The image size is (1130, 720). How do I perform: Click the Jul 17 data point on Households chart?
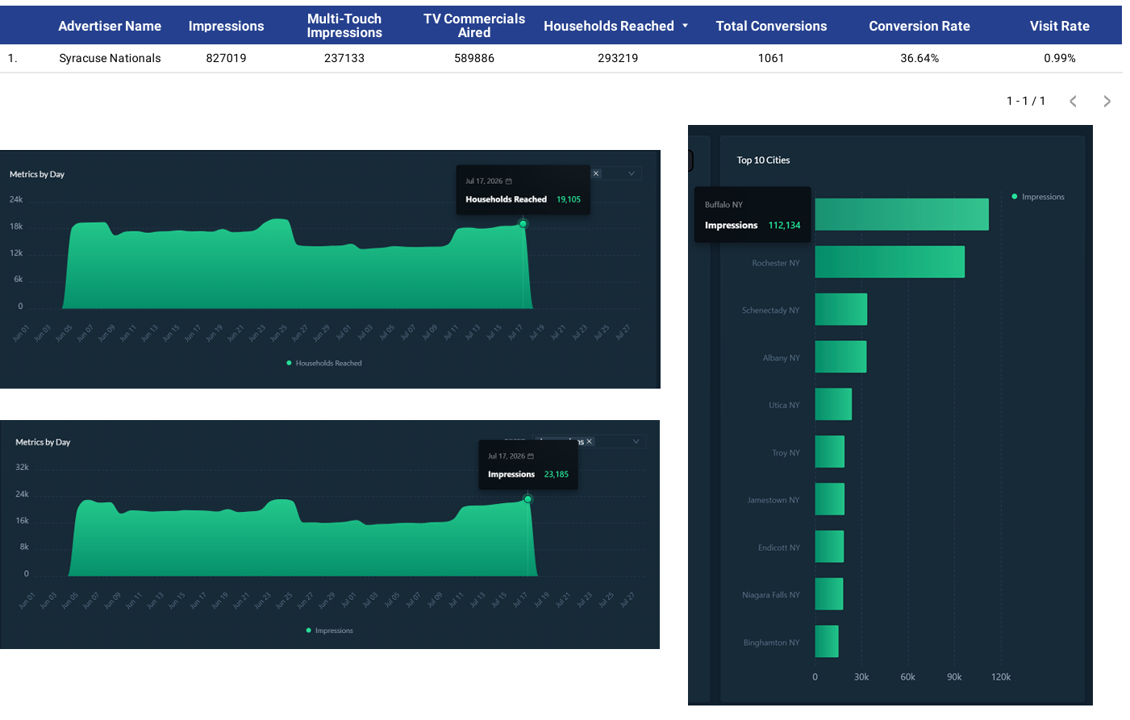[x=523, y=224]
